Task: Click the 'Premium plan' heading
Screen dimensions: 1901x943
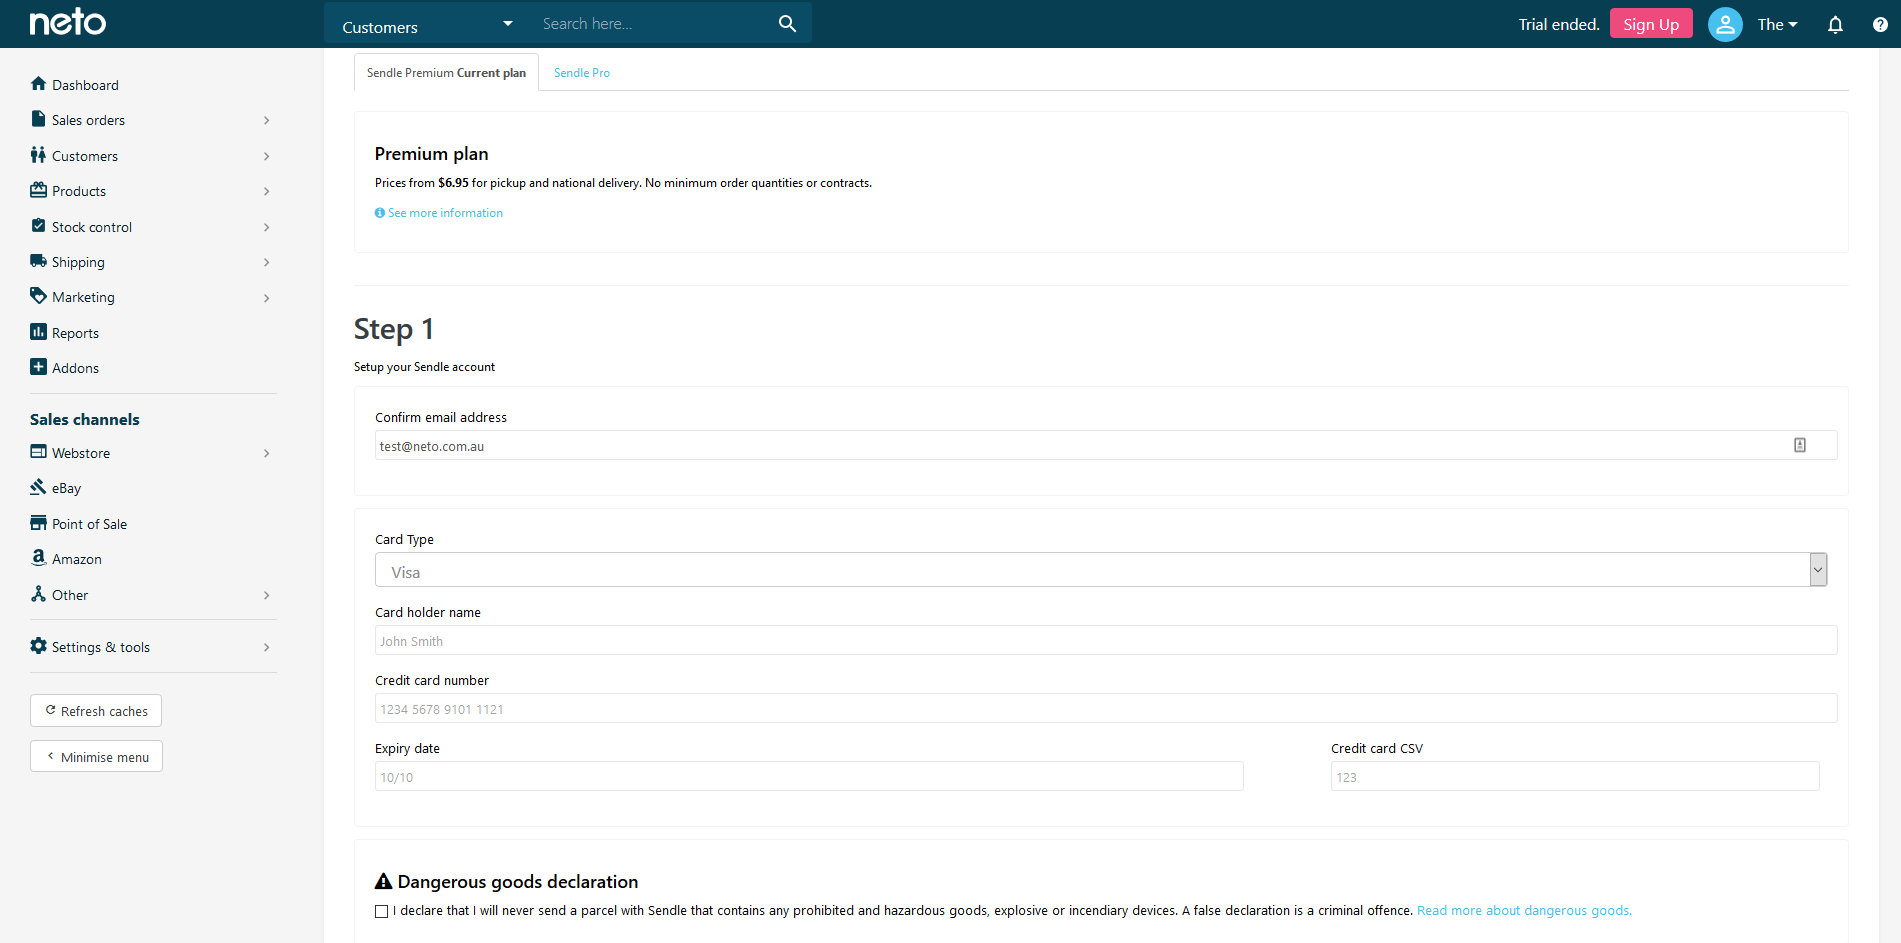Action: 432,154
